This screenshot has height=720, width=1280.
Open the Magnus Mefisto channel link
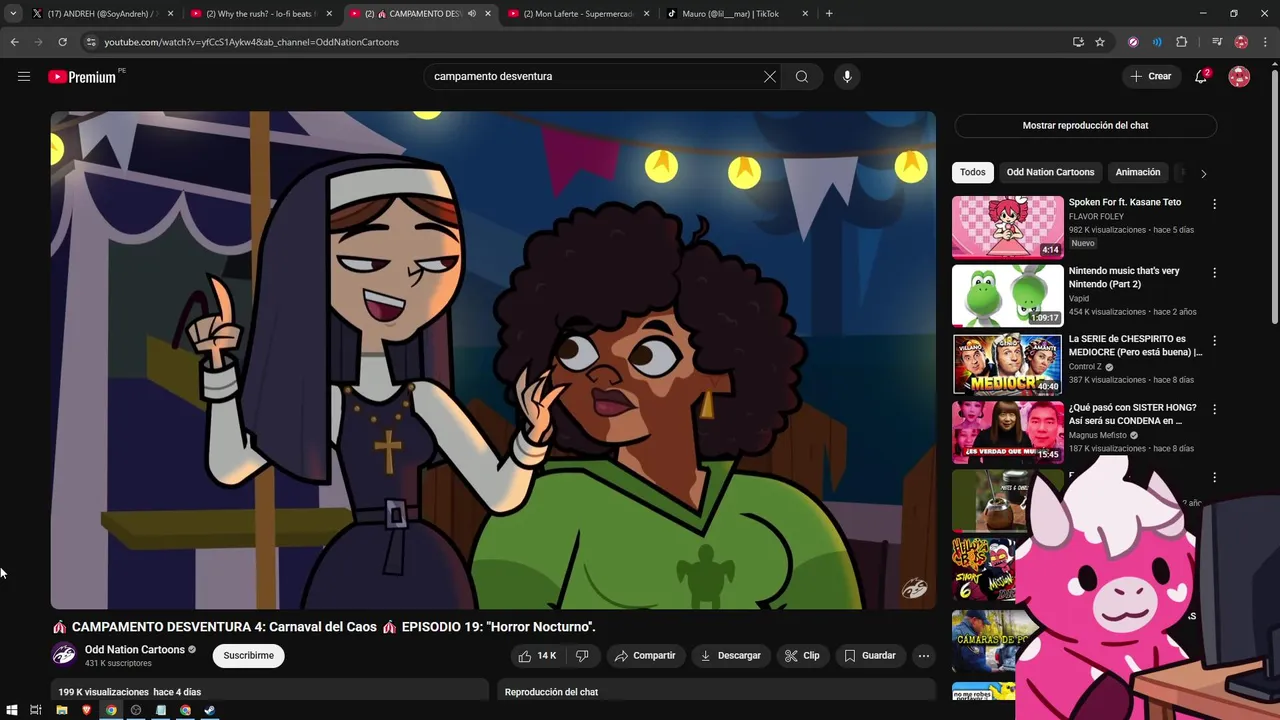1098,435
